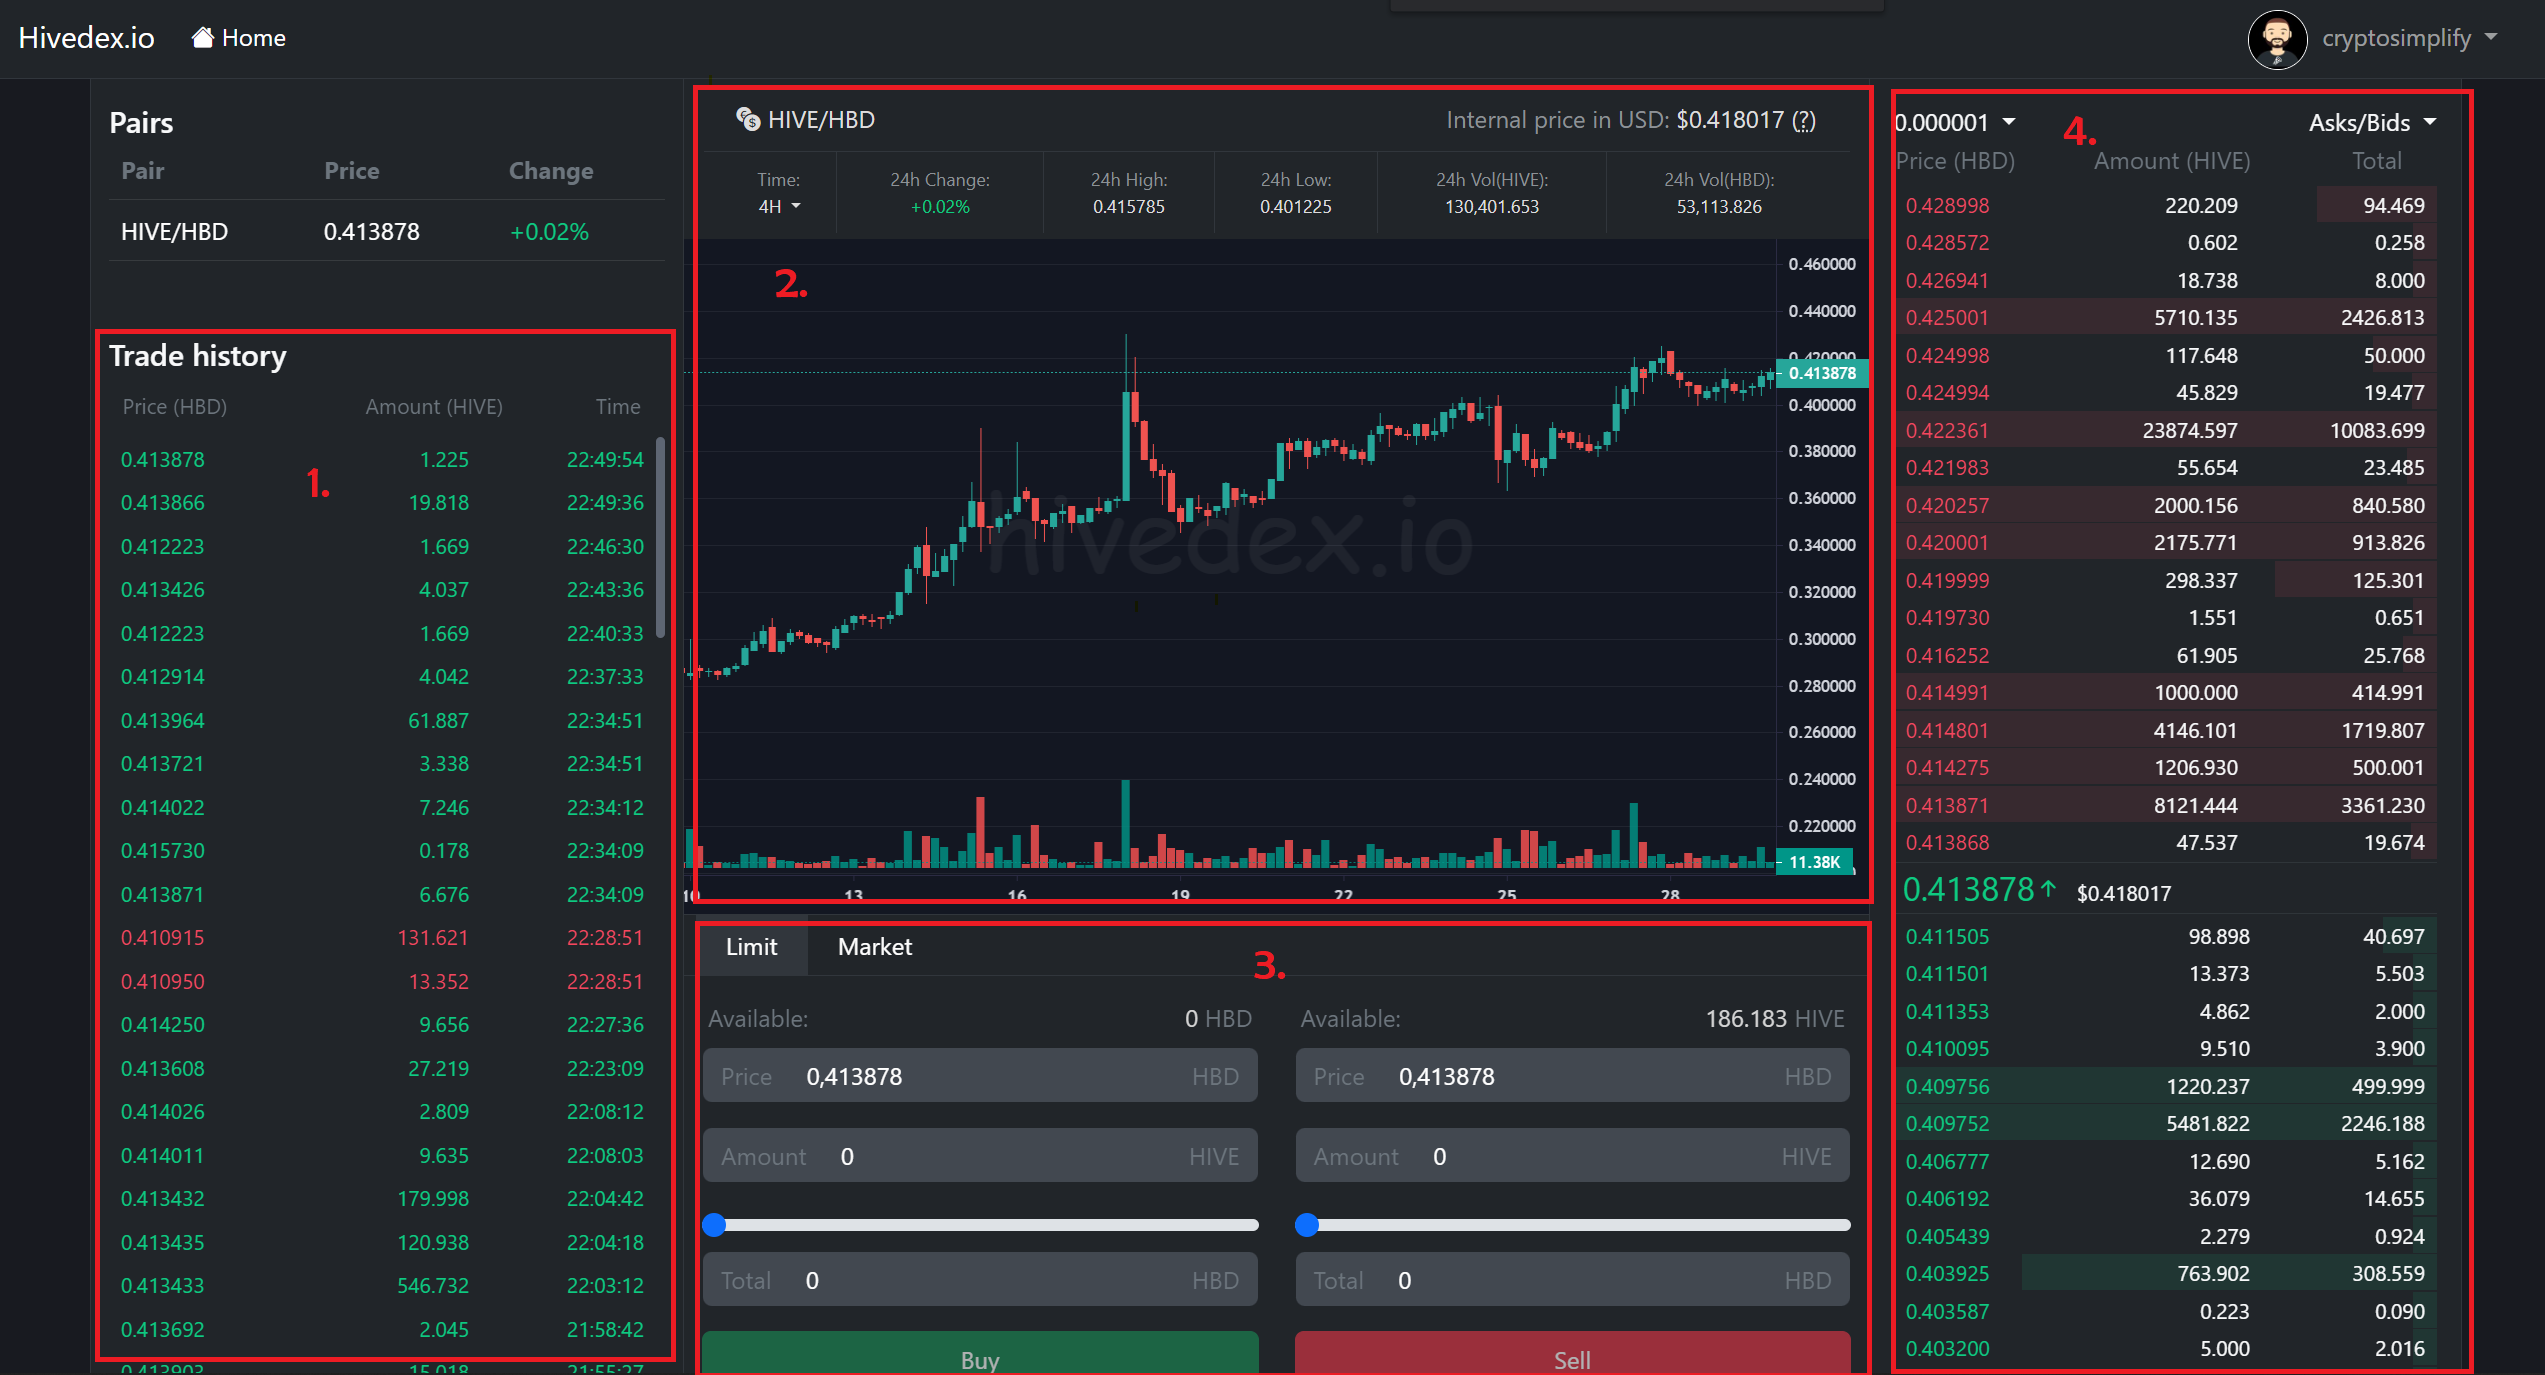The width and height of the screenshot is (2545, 1375).
Task: Click the current price 0.413878 in order book
Action: click(x=1968, y=889)
